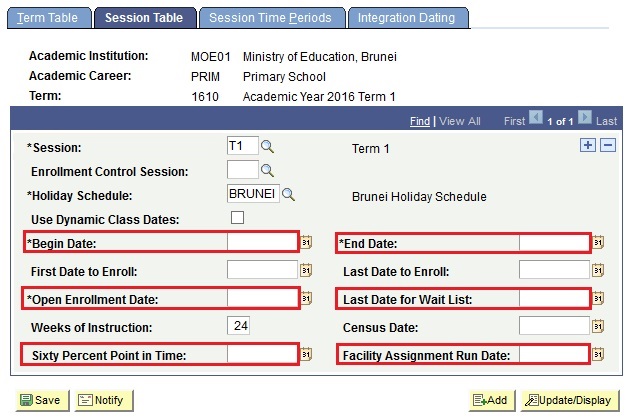Open the Integration Dating tab
This screenshot has width=633, height=420.
click(408, 18)
